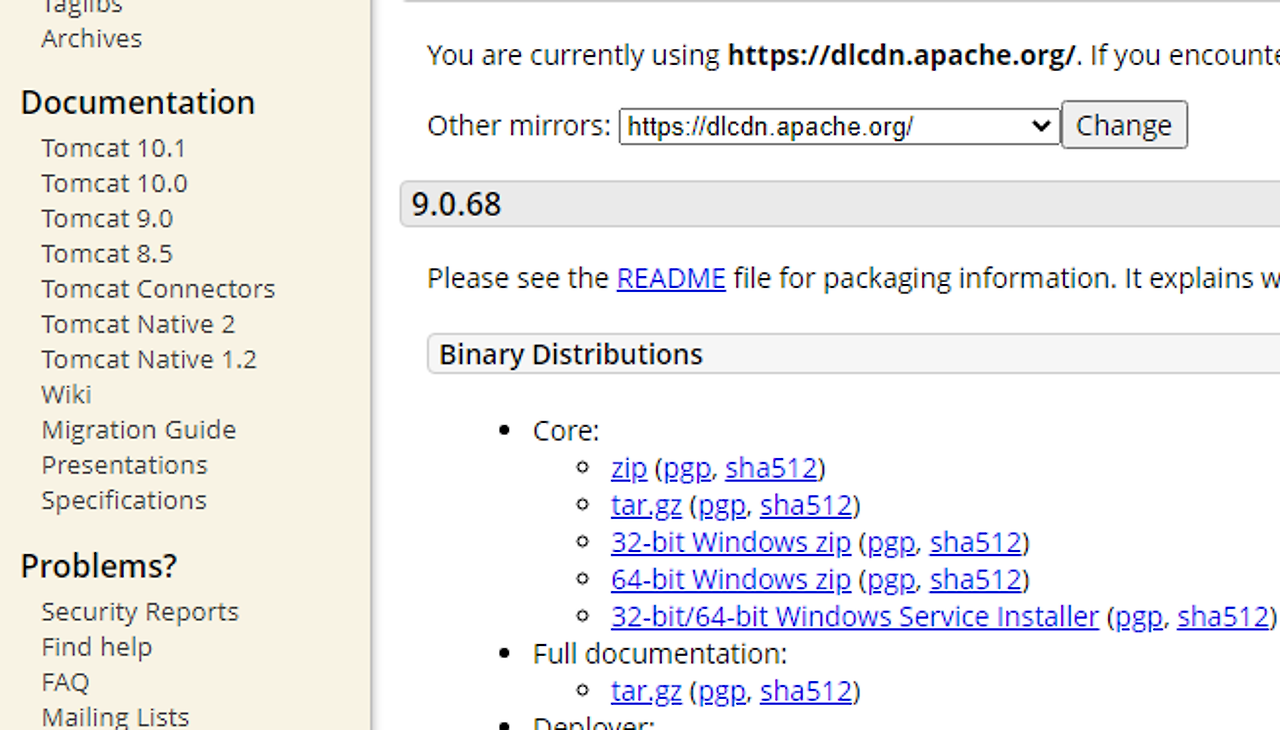Open the Security Reports link

pyautogui.click(x=140, y=611)
